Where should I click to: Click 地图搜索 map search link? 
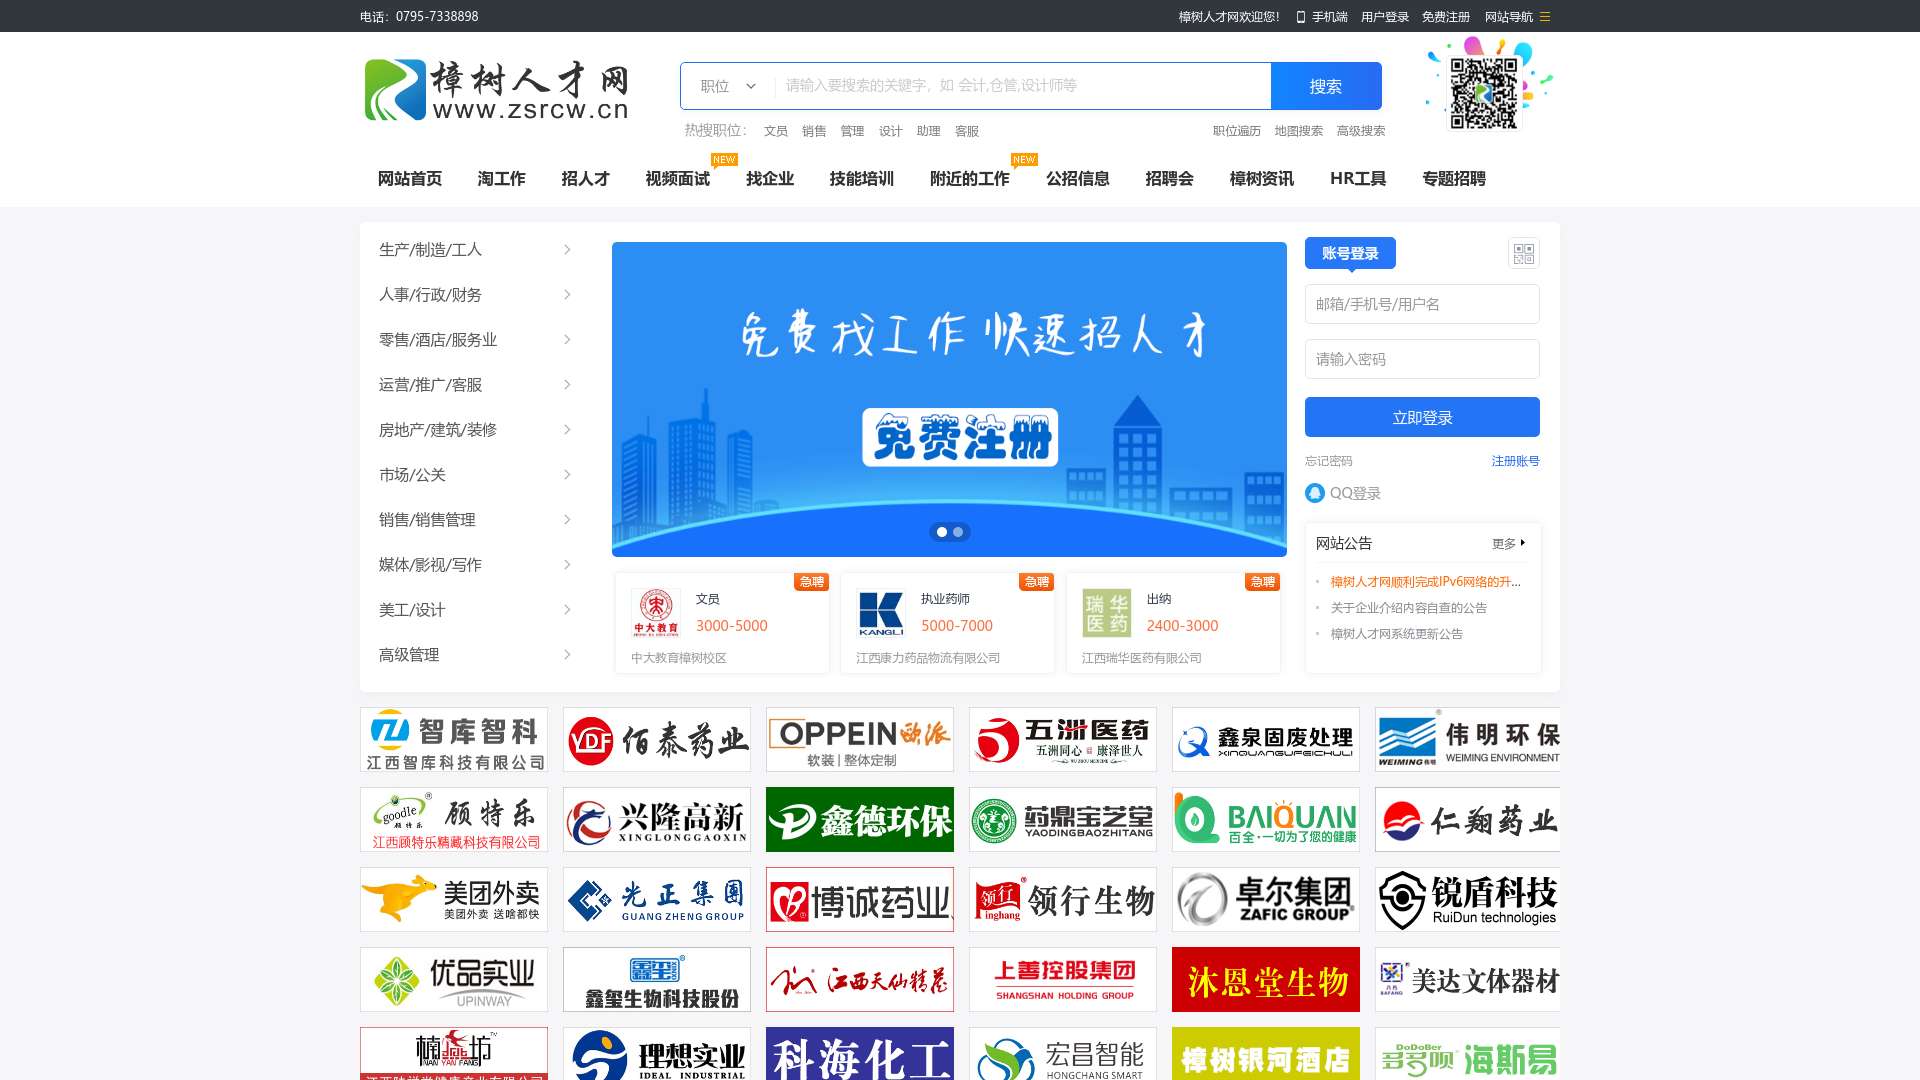pos(1298,131)
